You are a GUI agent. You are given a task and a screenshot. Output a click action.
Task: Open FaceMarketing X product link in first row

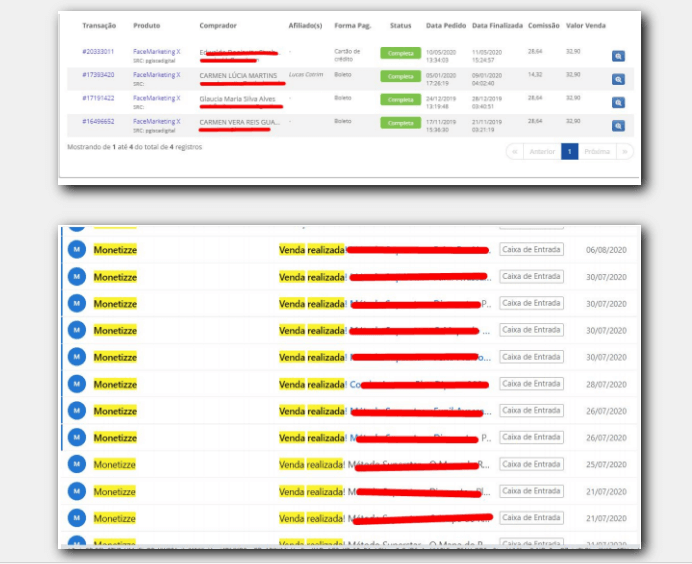click(156, 51)
